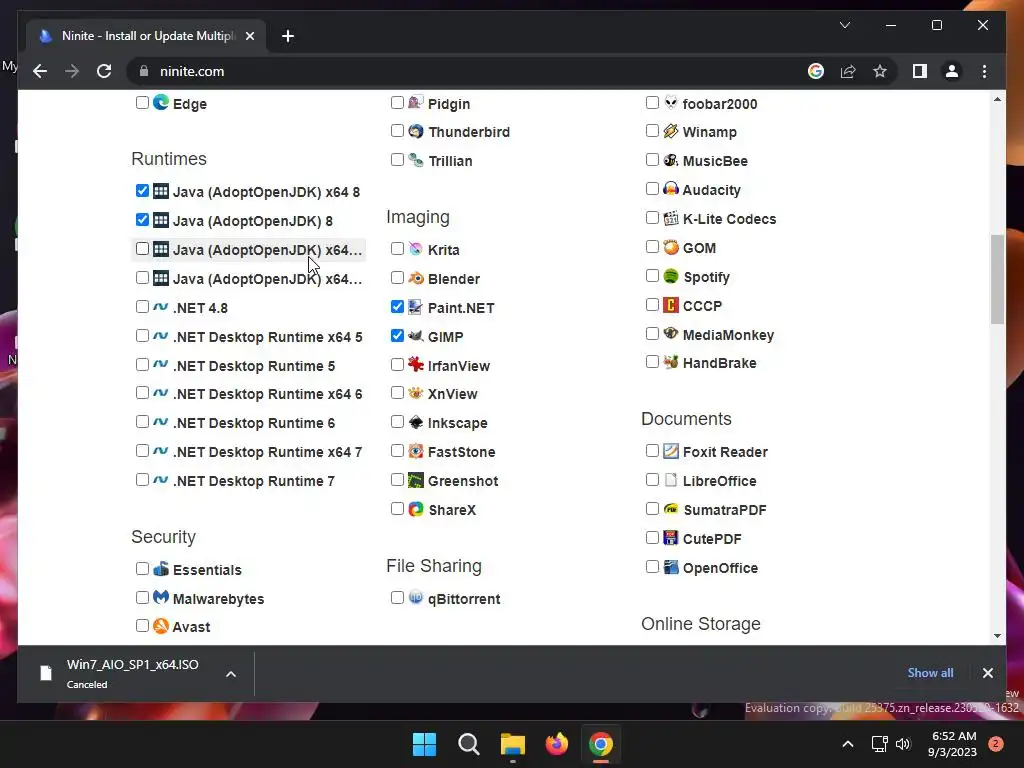Click the page vertical scrollbar thumb
The height and width of the screenshot is (768, 1024).
pos(997,279)
